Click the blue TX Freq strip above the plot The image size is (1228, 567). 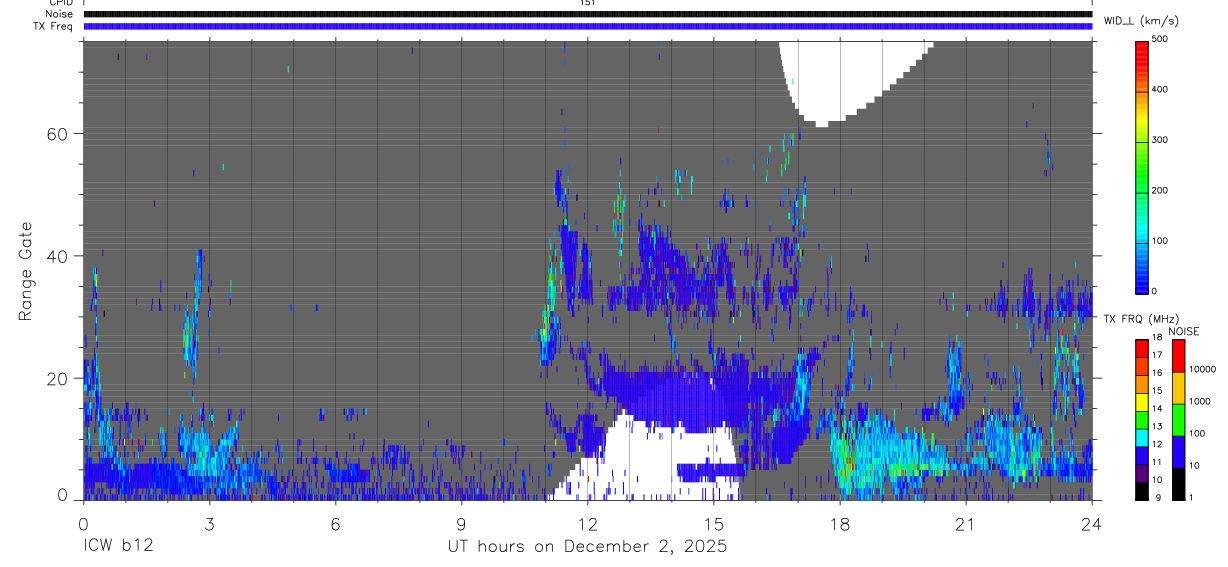[587, 26]
